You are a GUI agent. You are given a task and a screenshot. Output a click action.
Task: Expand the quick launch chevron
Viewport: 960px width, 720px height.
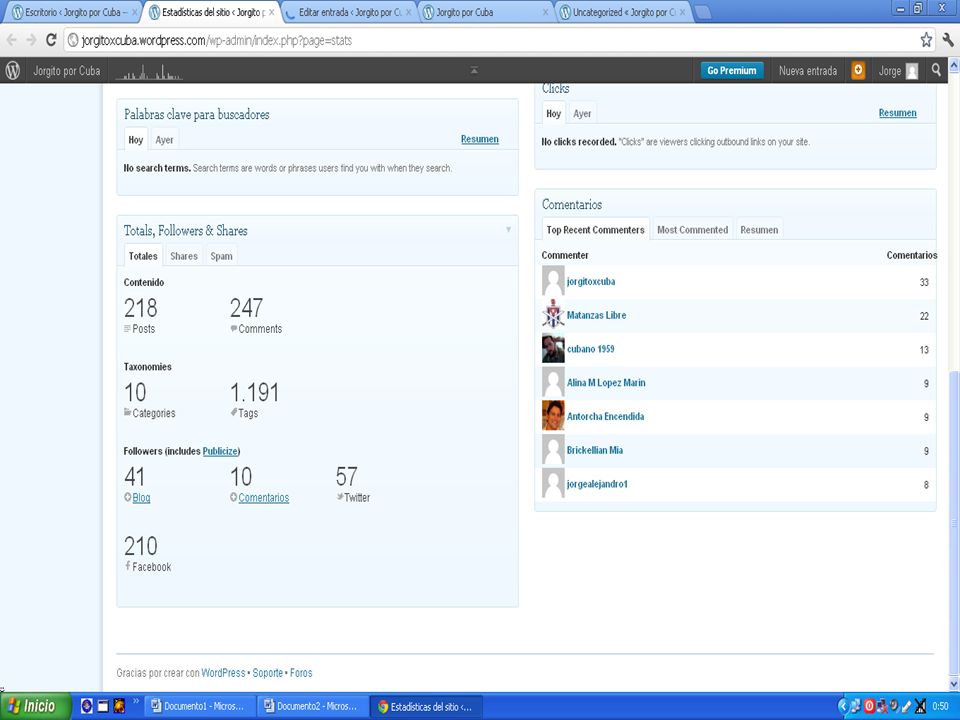(135, 702)
